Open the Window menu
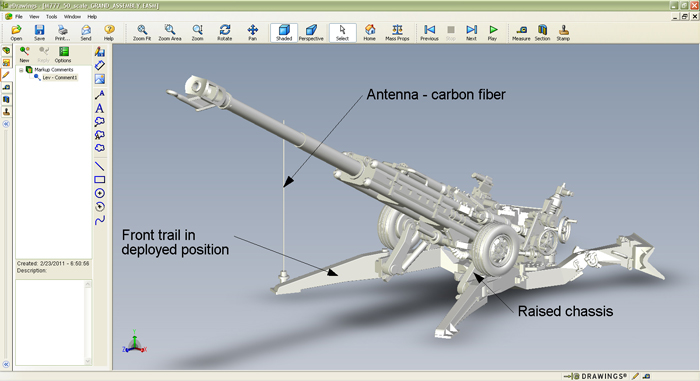 (72, 17)
